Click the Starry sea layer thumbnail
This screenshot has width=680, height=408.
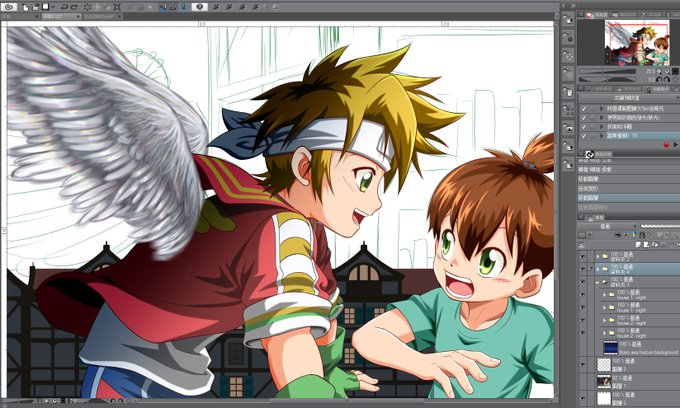point(610,348)
